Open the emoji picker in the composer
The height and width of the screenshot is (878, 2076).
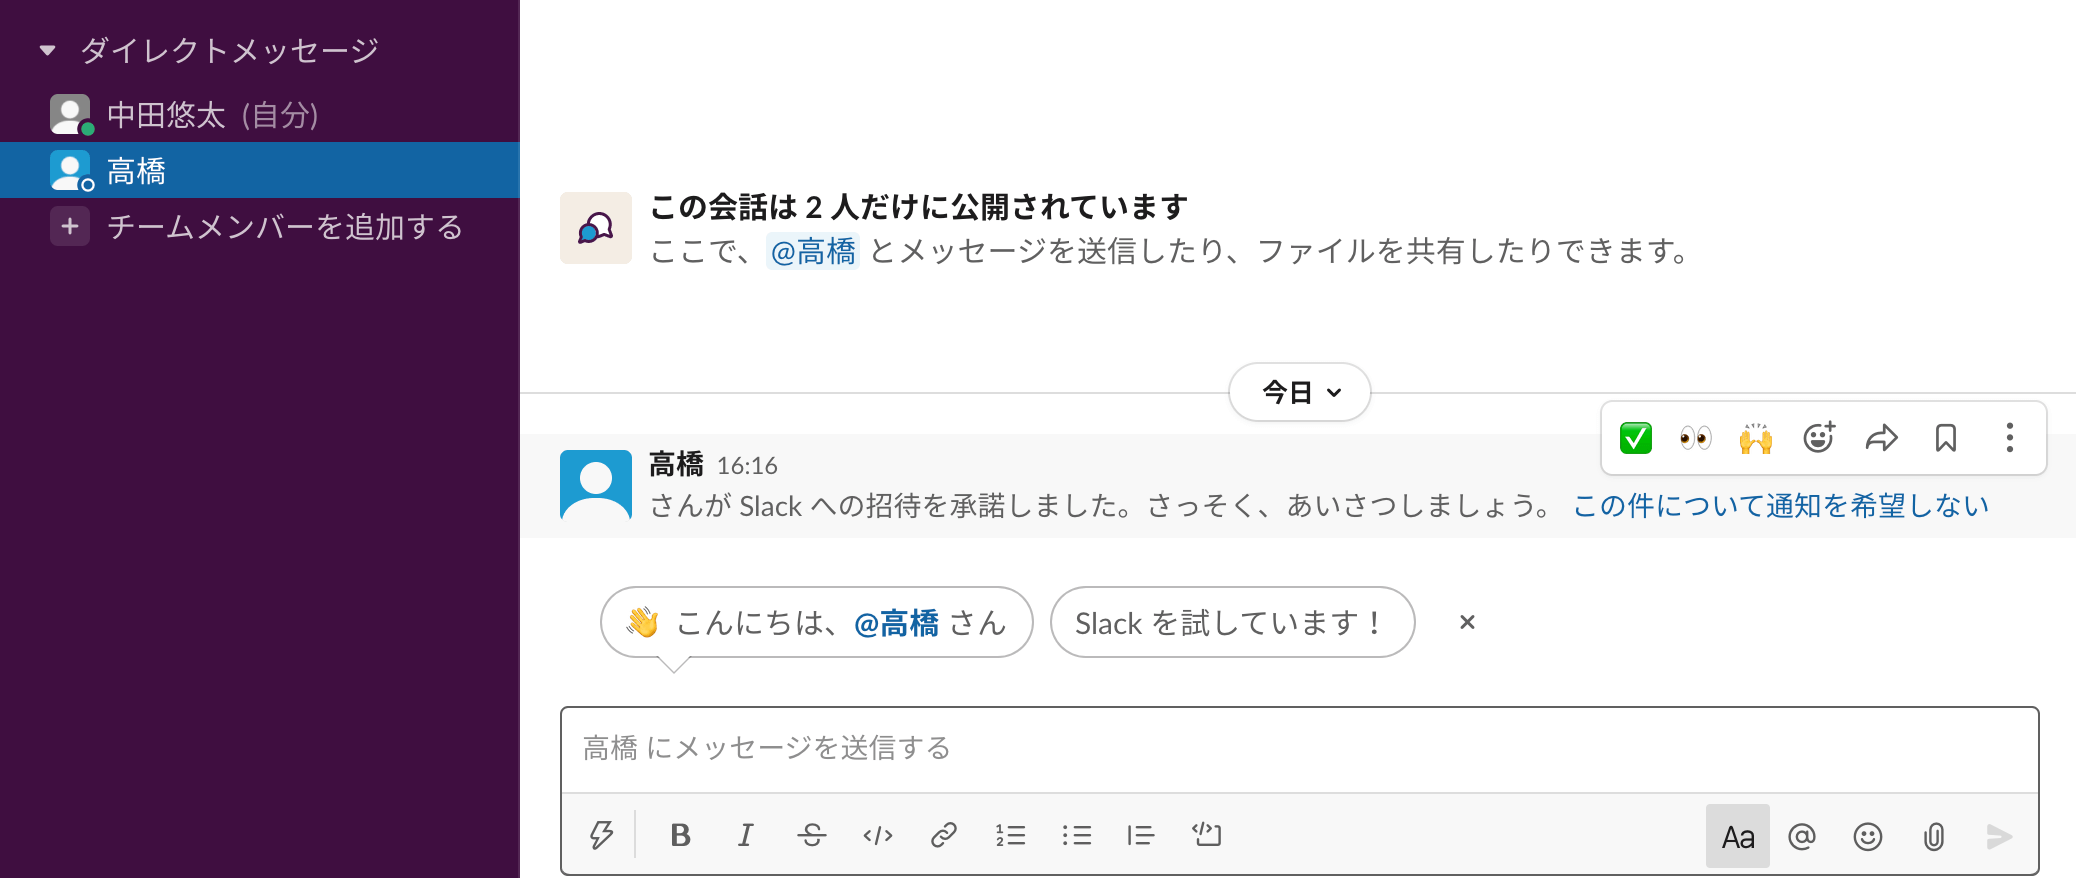(1868, 836)
